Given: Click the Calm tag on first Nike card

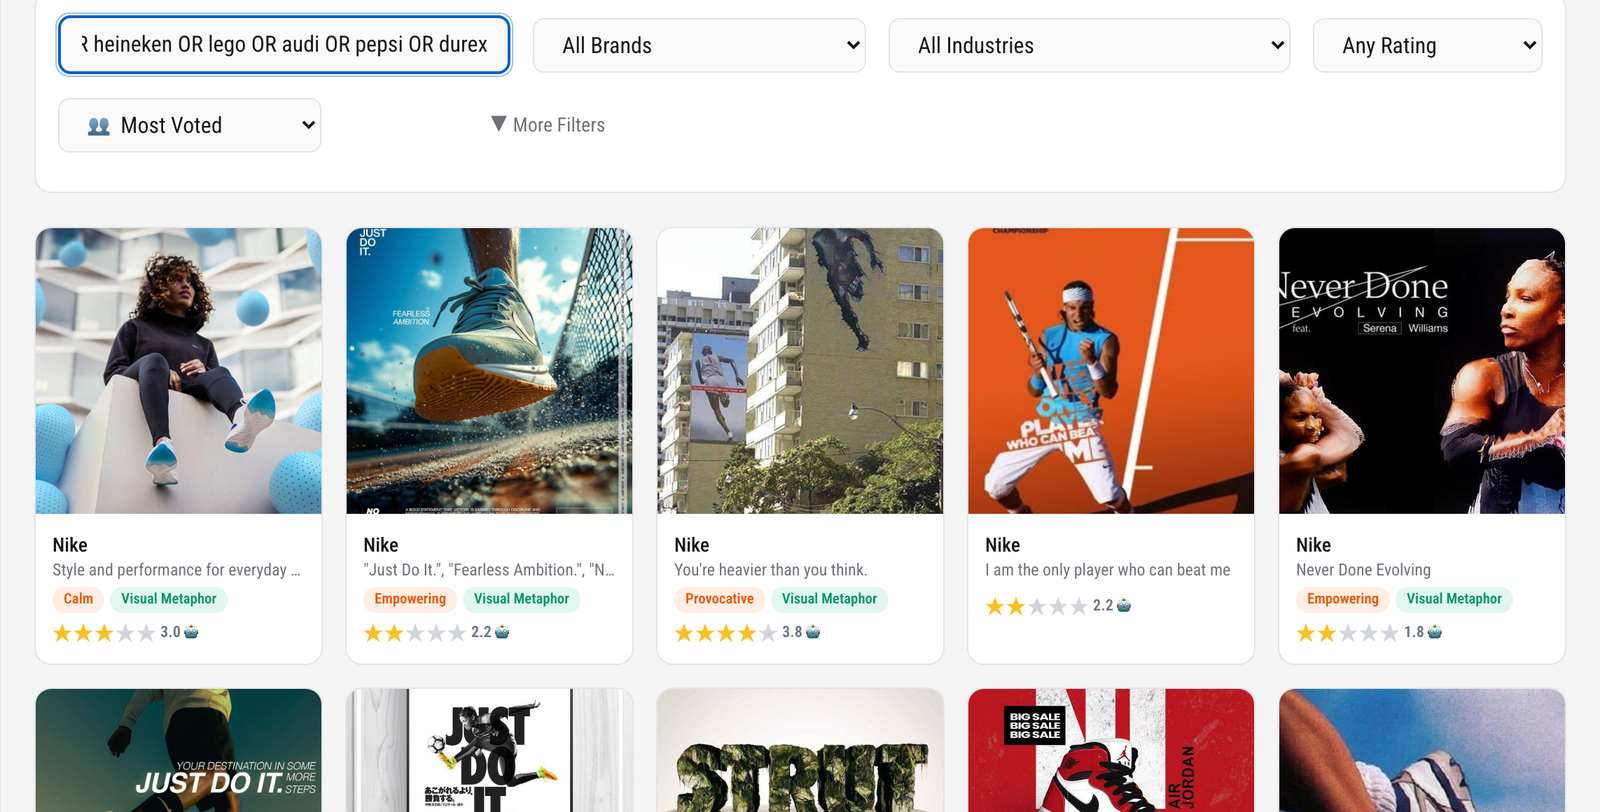Looking at the screenshot, I should pyautogui.click(x=78, y=599).
